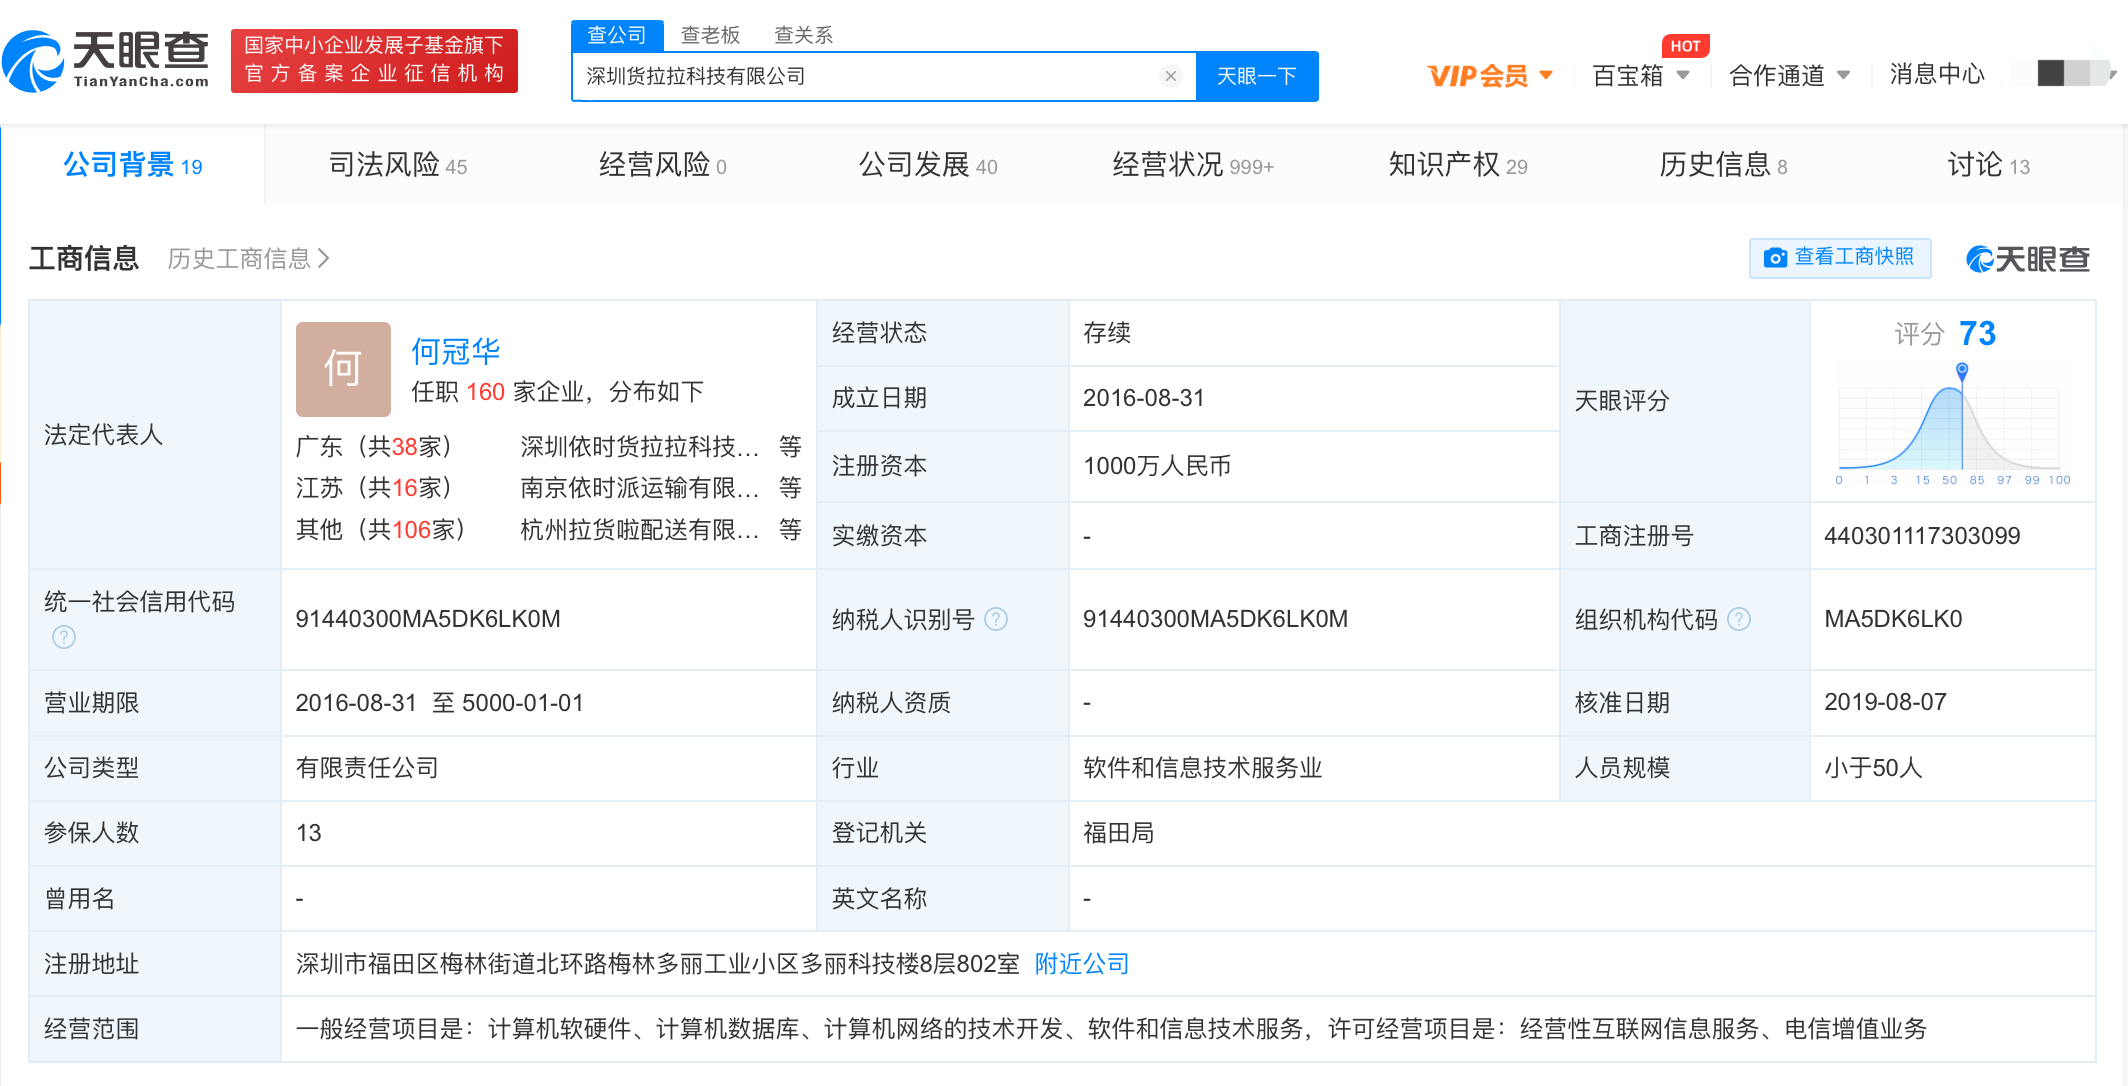Open the 知识产权 tab
This screenshot has width=2128, height=1086.
tap(1458, 165)
